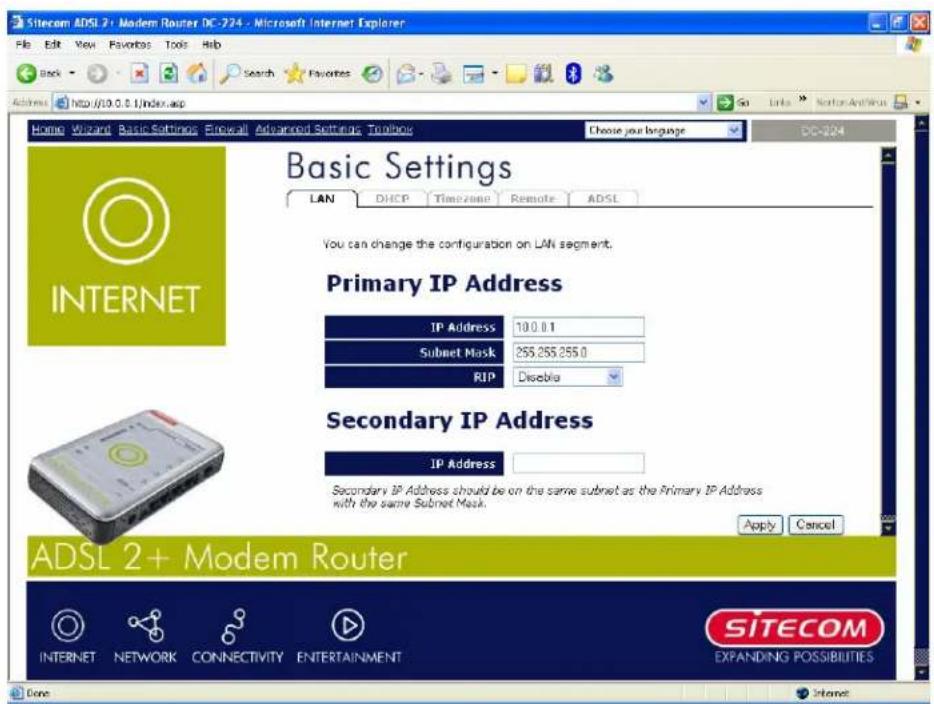
Task: Open the Tools menu
Action: 176,45
